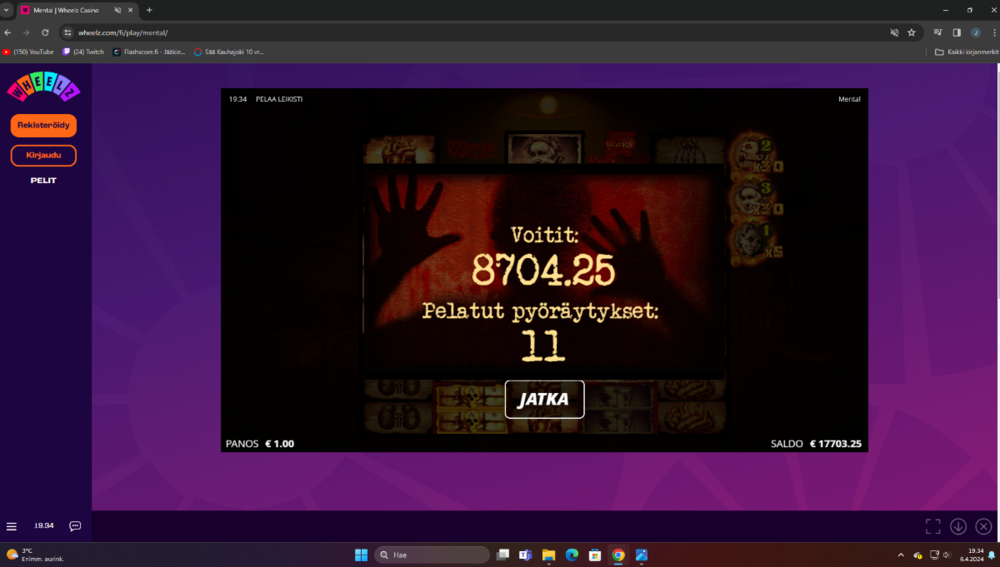Open the YouTube bookmark
This screenshot has width=1000, height=567.
28,52
